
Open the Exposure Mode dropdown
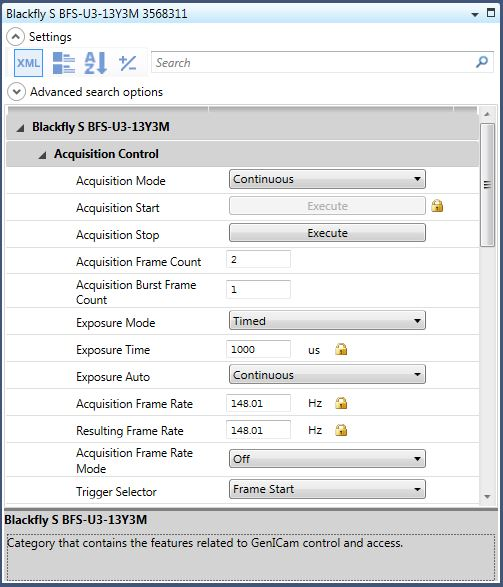click(327, 321)
